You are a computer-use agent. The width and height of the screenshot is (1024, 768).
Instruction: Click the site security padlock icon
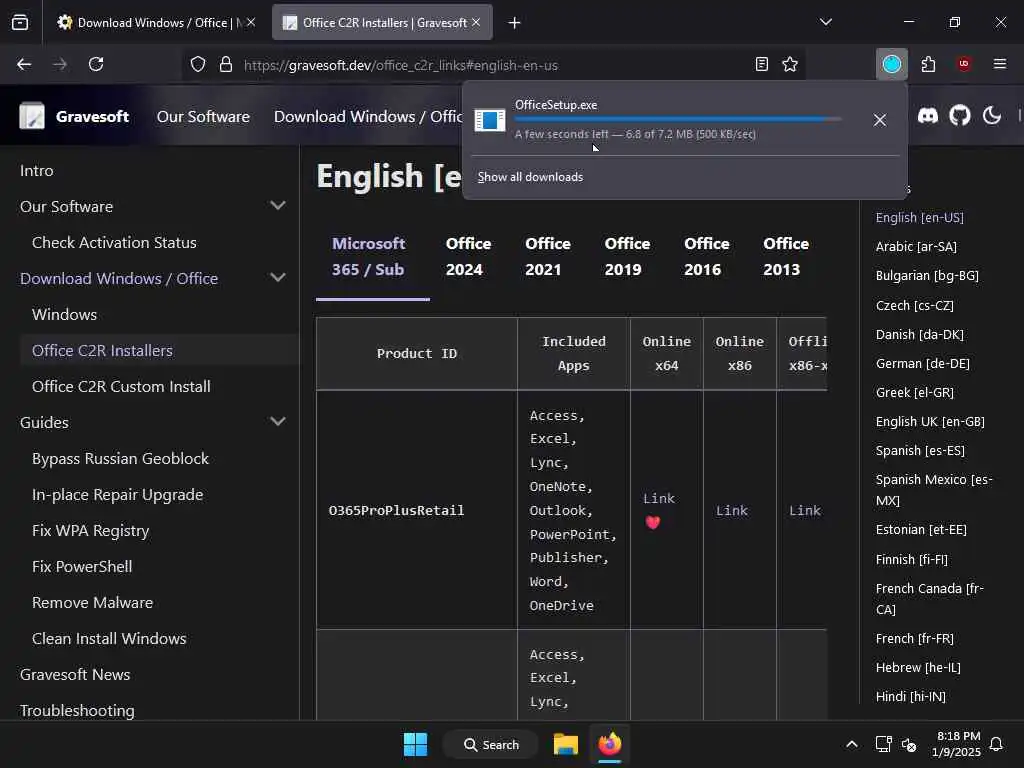coord(226,65)
